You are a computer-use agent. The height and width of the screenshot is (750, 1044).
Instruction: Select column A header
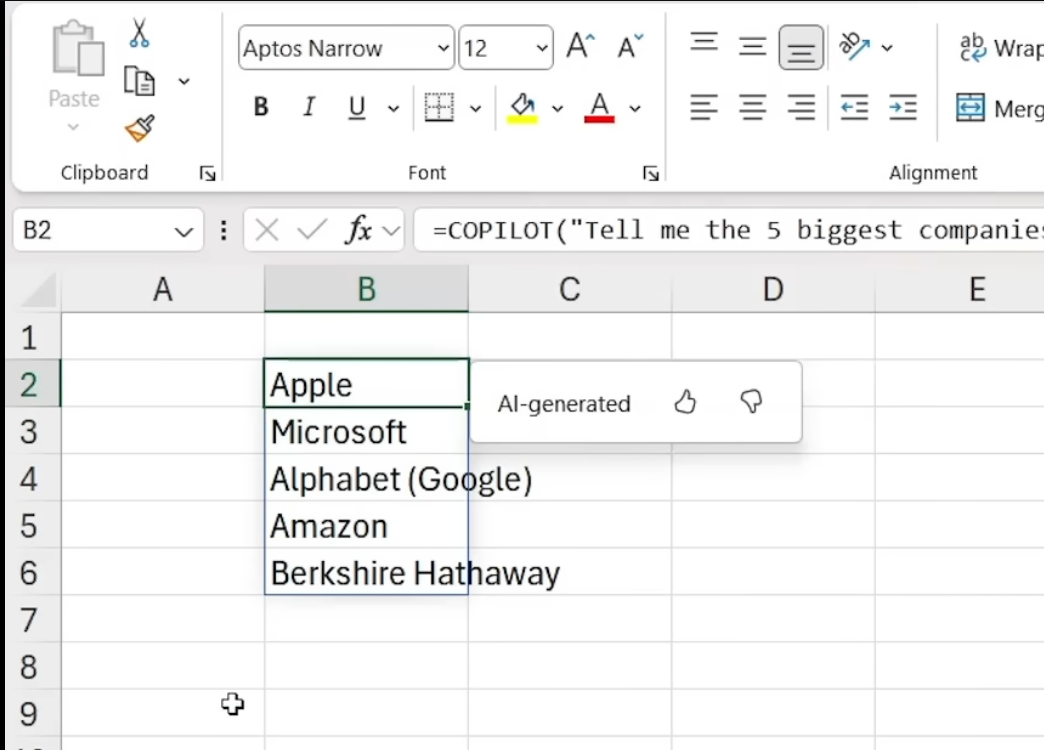click(x=162, y=289)
